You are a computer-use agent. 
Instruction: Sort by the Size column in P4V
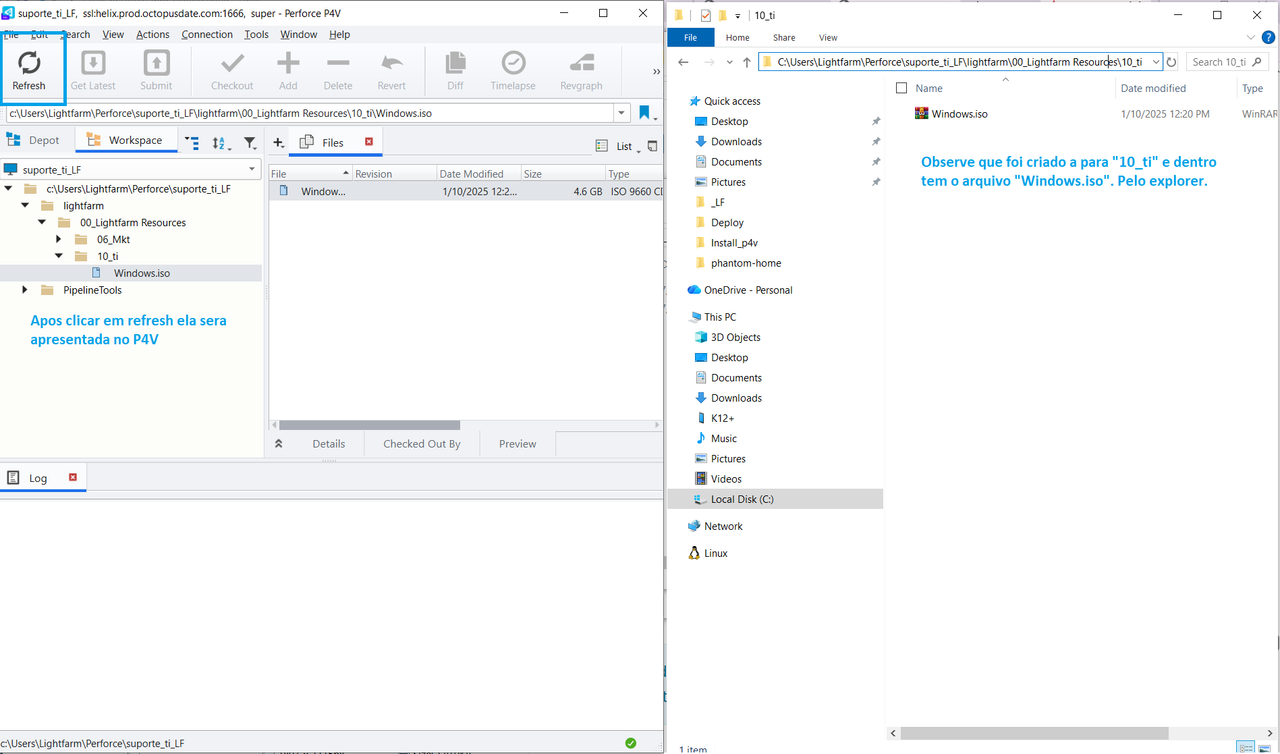pos(562,174)
